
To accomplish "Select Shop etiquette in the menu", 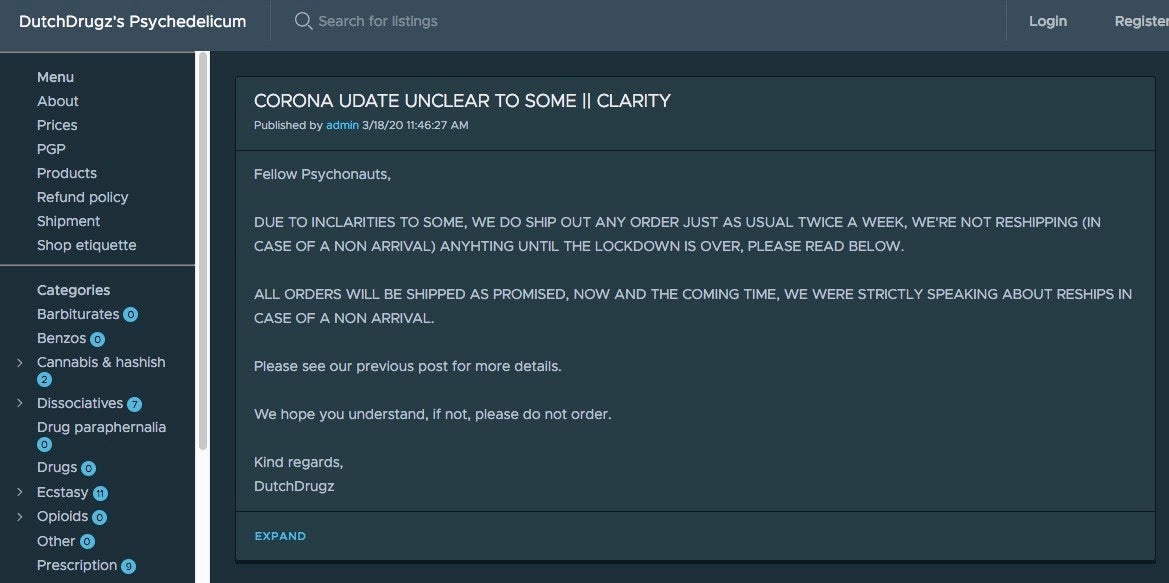I will (87, 245).
